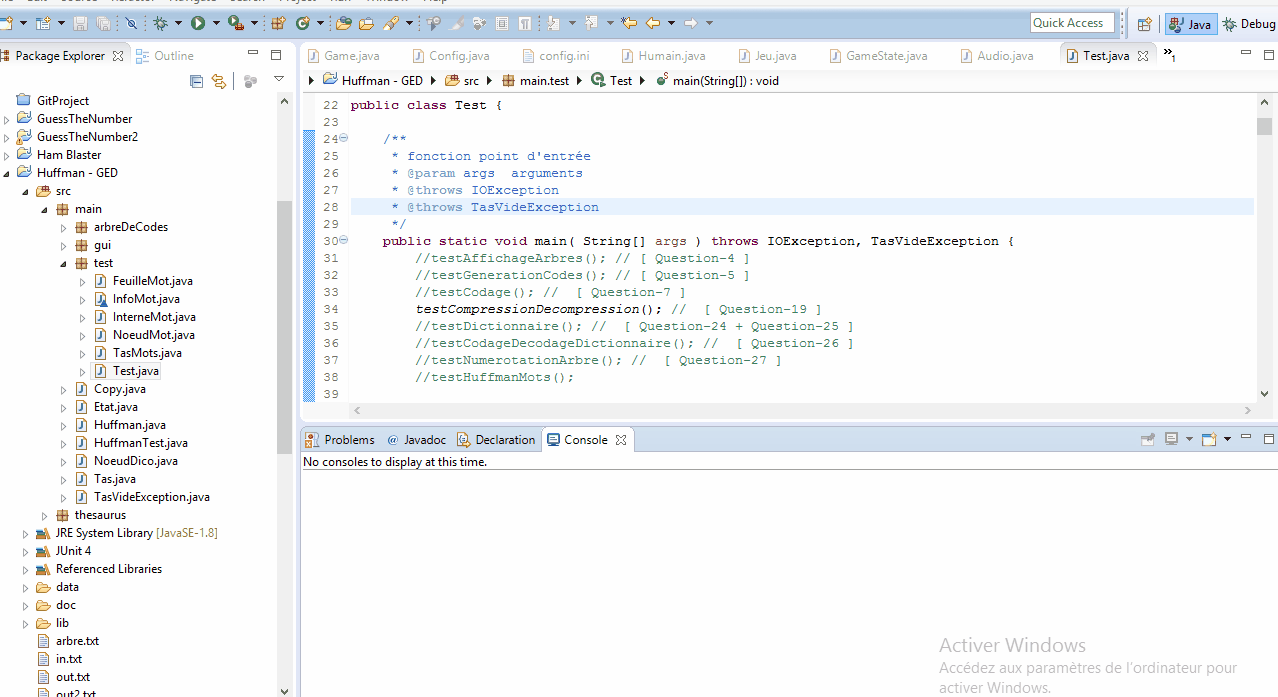Open the Outline view tab
The width and height of the screenshot is (1278, 697).
(x=165, y=56)
